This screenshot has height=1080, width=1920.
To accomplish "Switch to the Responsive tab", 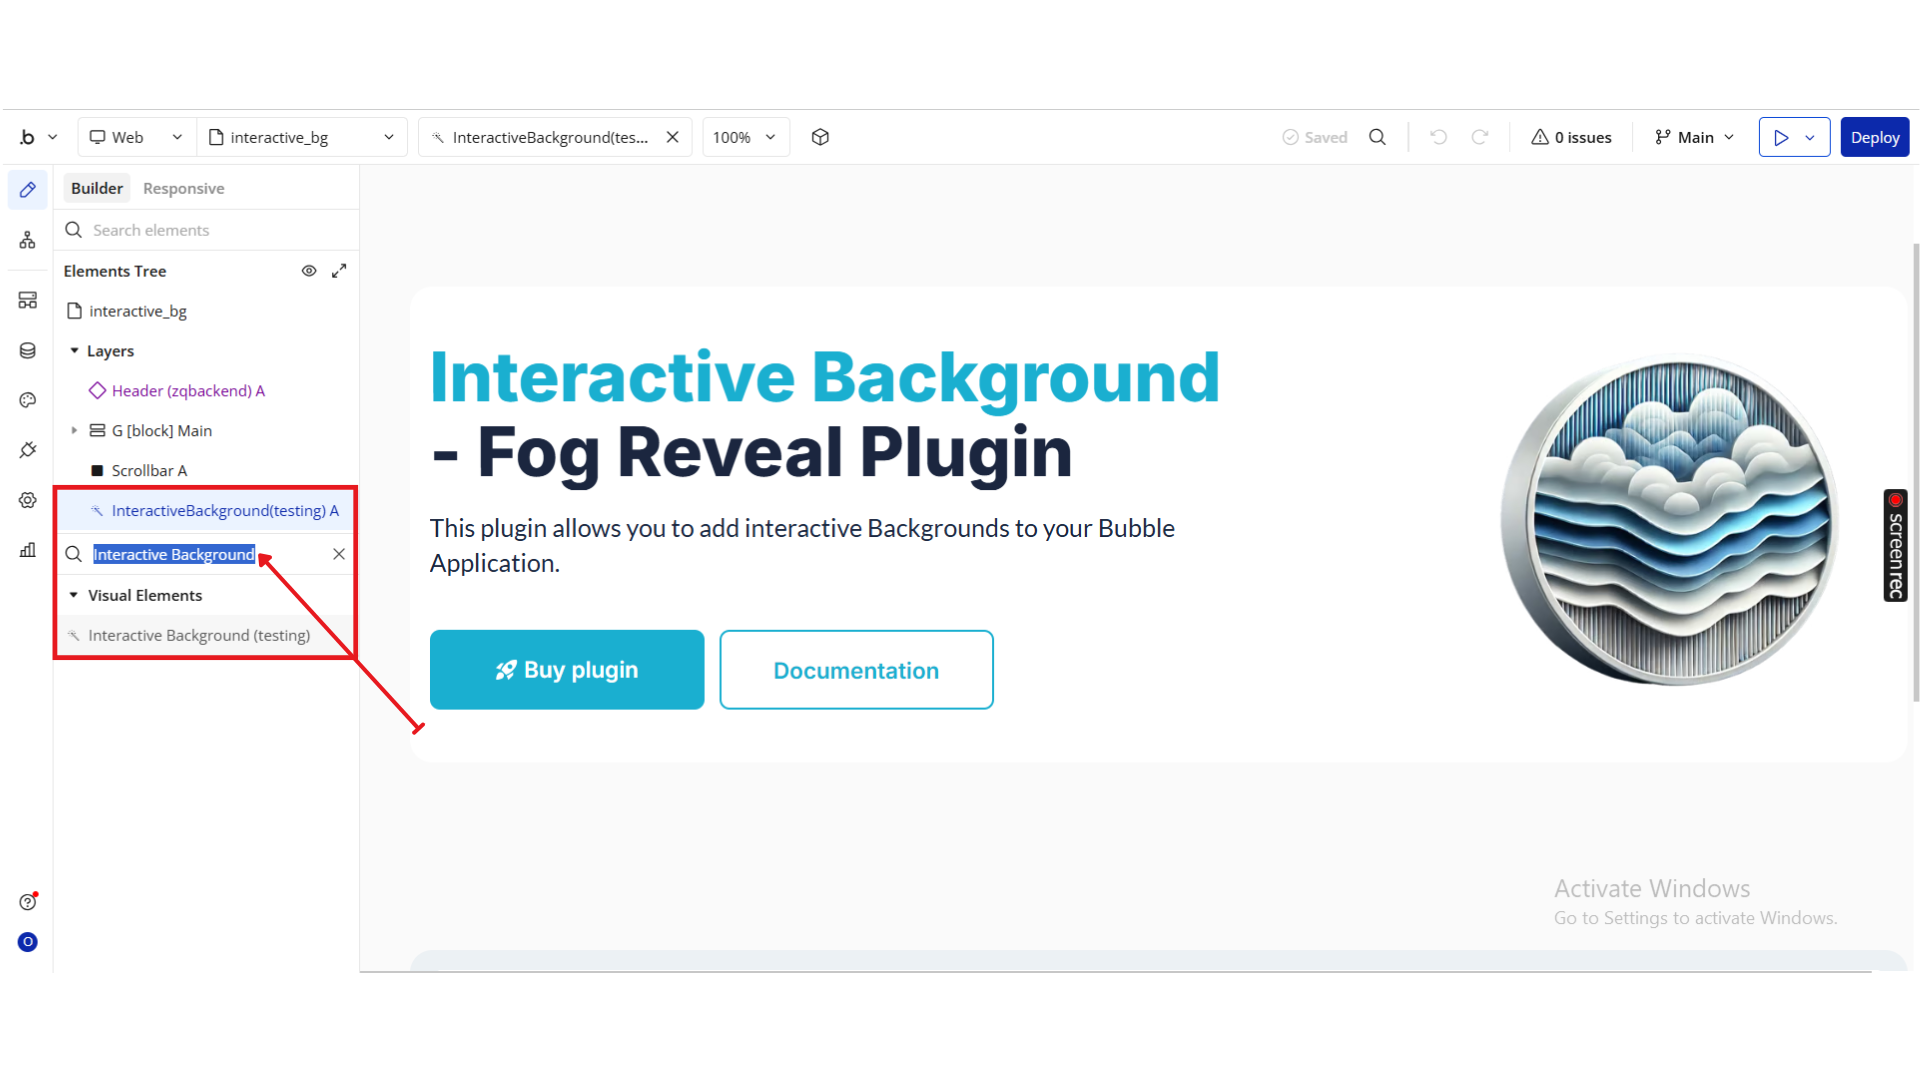I will pyautogui.click(x=183, y=188).
